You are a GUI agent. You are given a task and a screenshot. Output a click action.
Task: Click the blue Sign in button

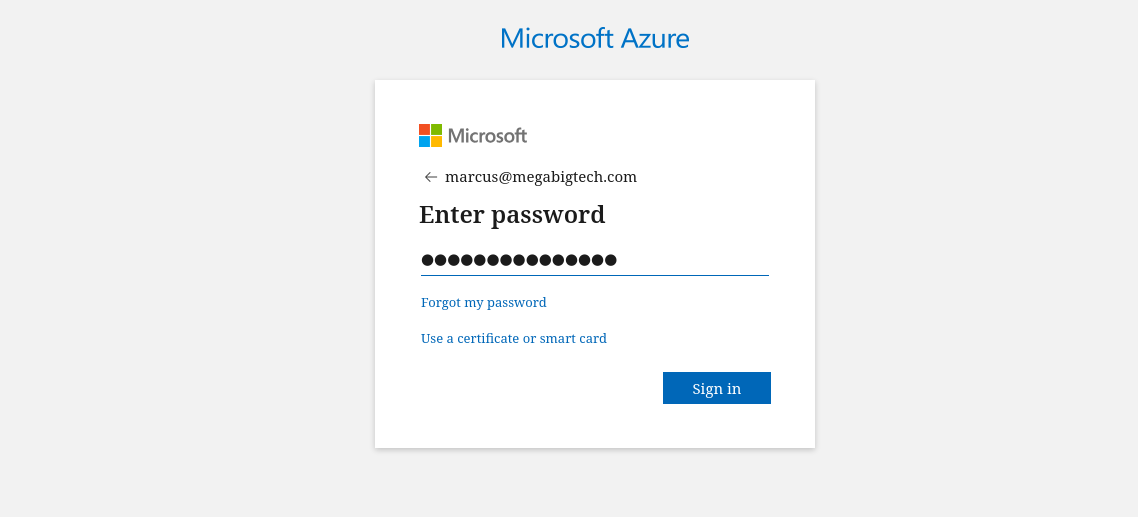(x=716, y=388)
